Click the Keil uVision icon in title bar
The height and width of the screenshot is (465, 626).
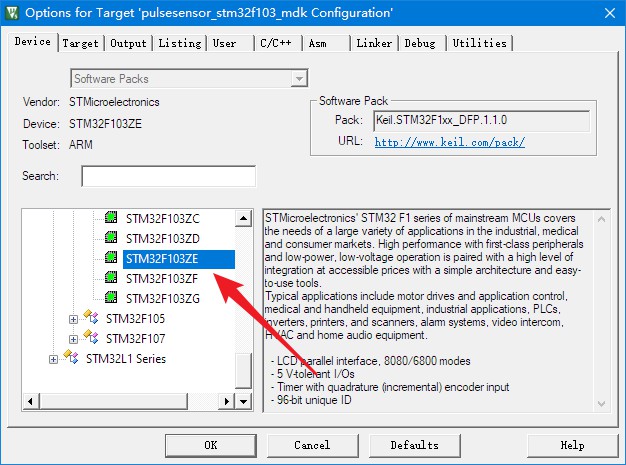(12, 13)
